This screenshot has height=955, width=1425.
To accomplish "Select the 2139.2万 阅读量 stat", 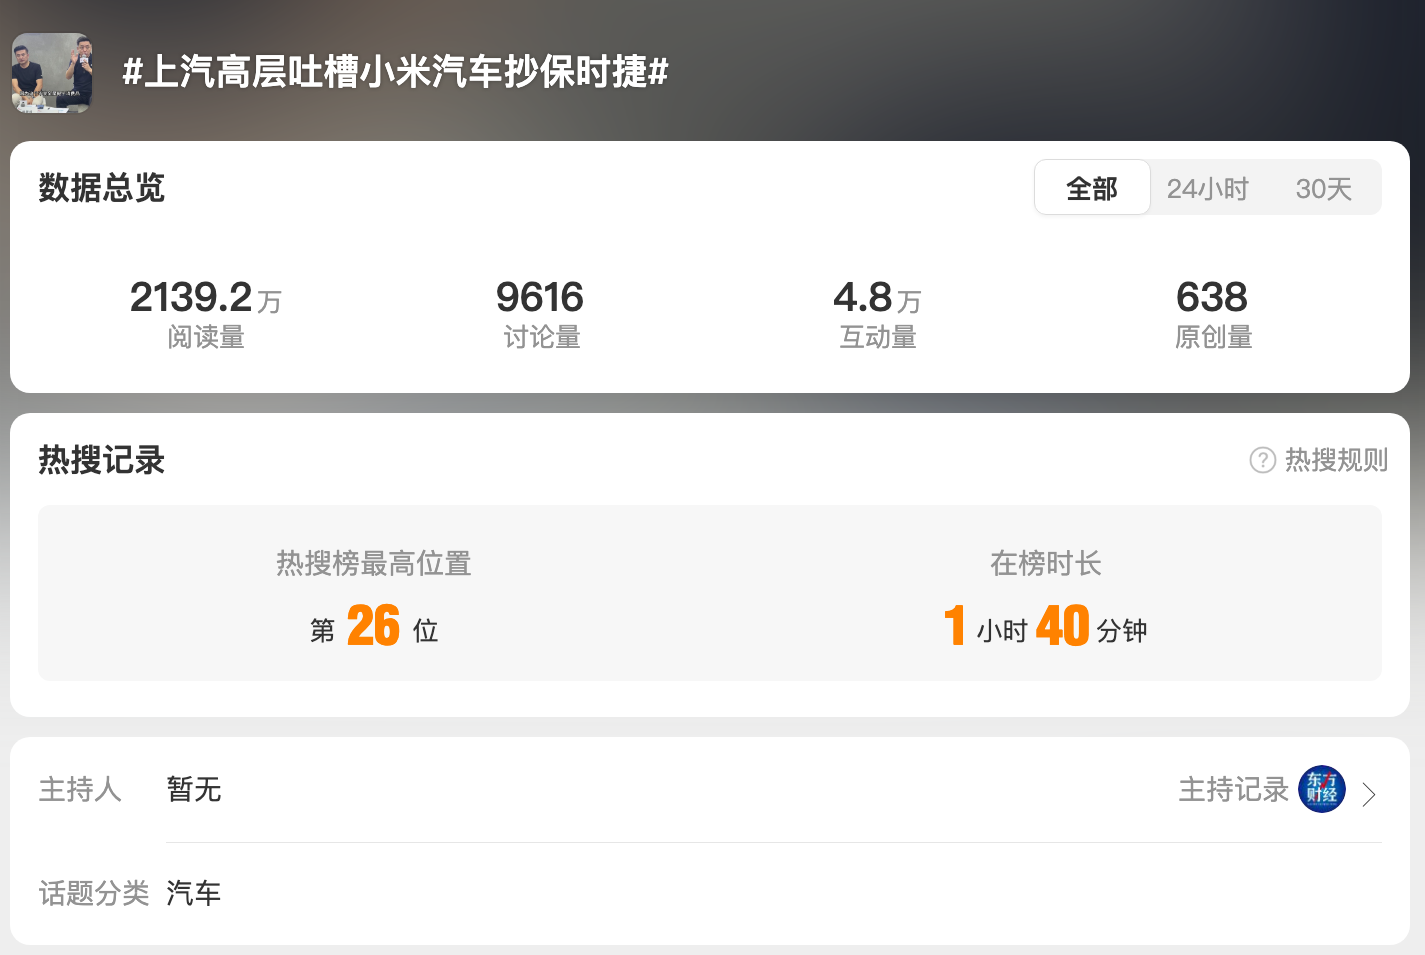I will click(206, 313).
